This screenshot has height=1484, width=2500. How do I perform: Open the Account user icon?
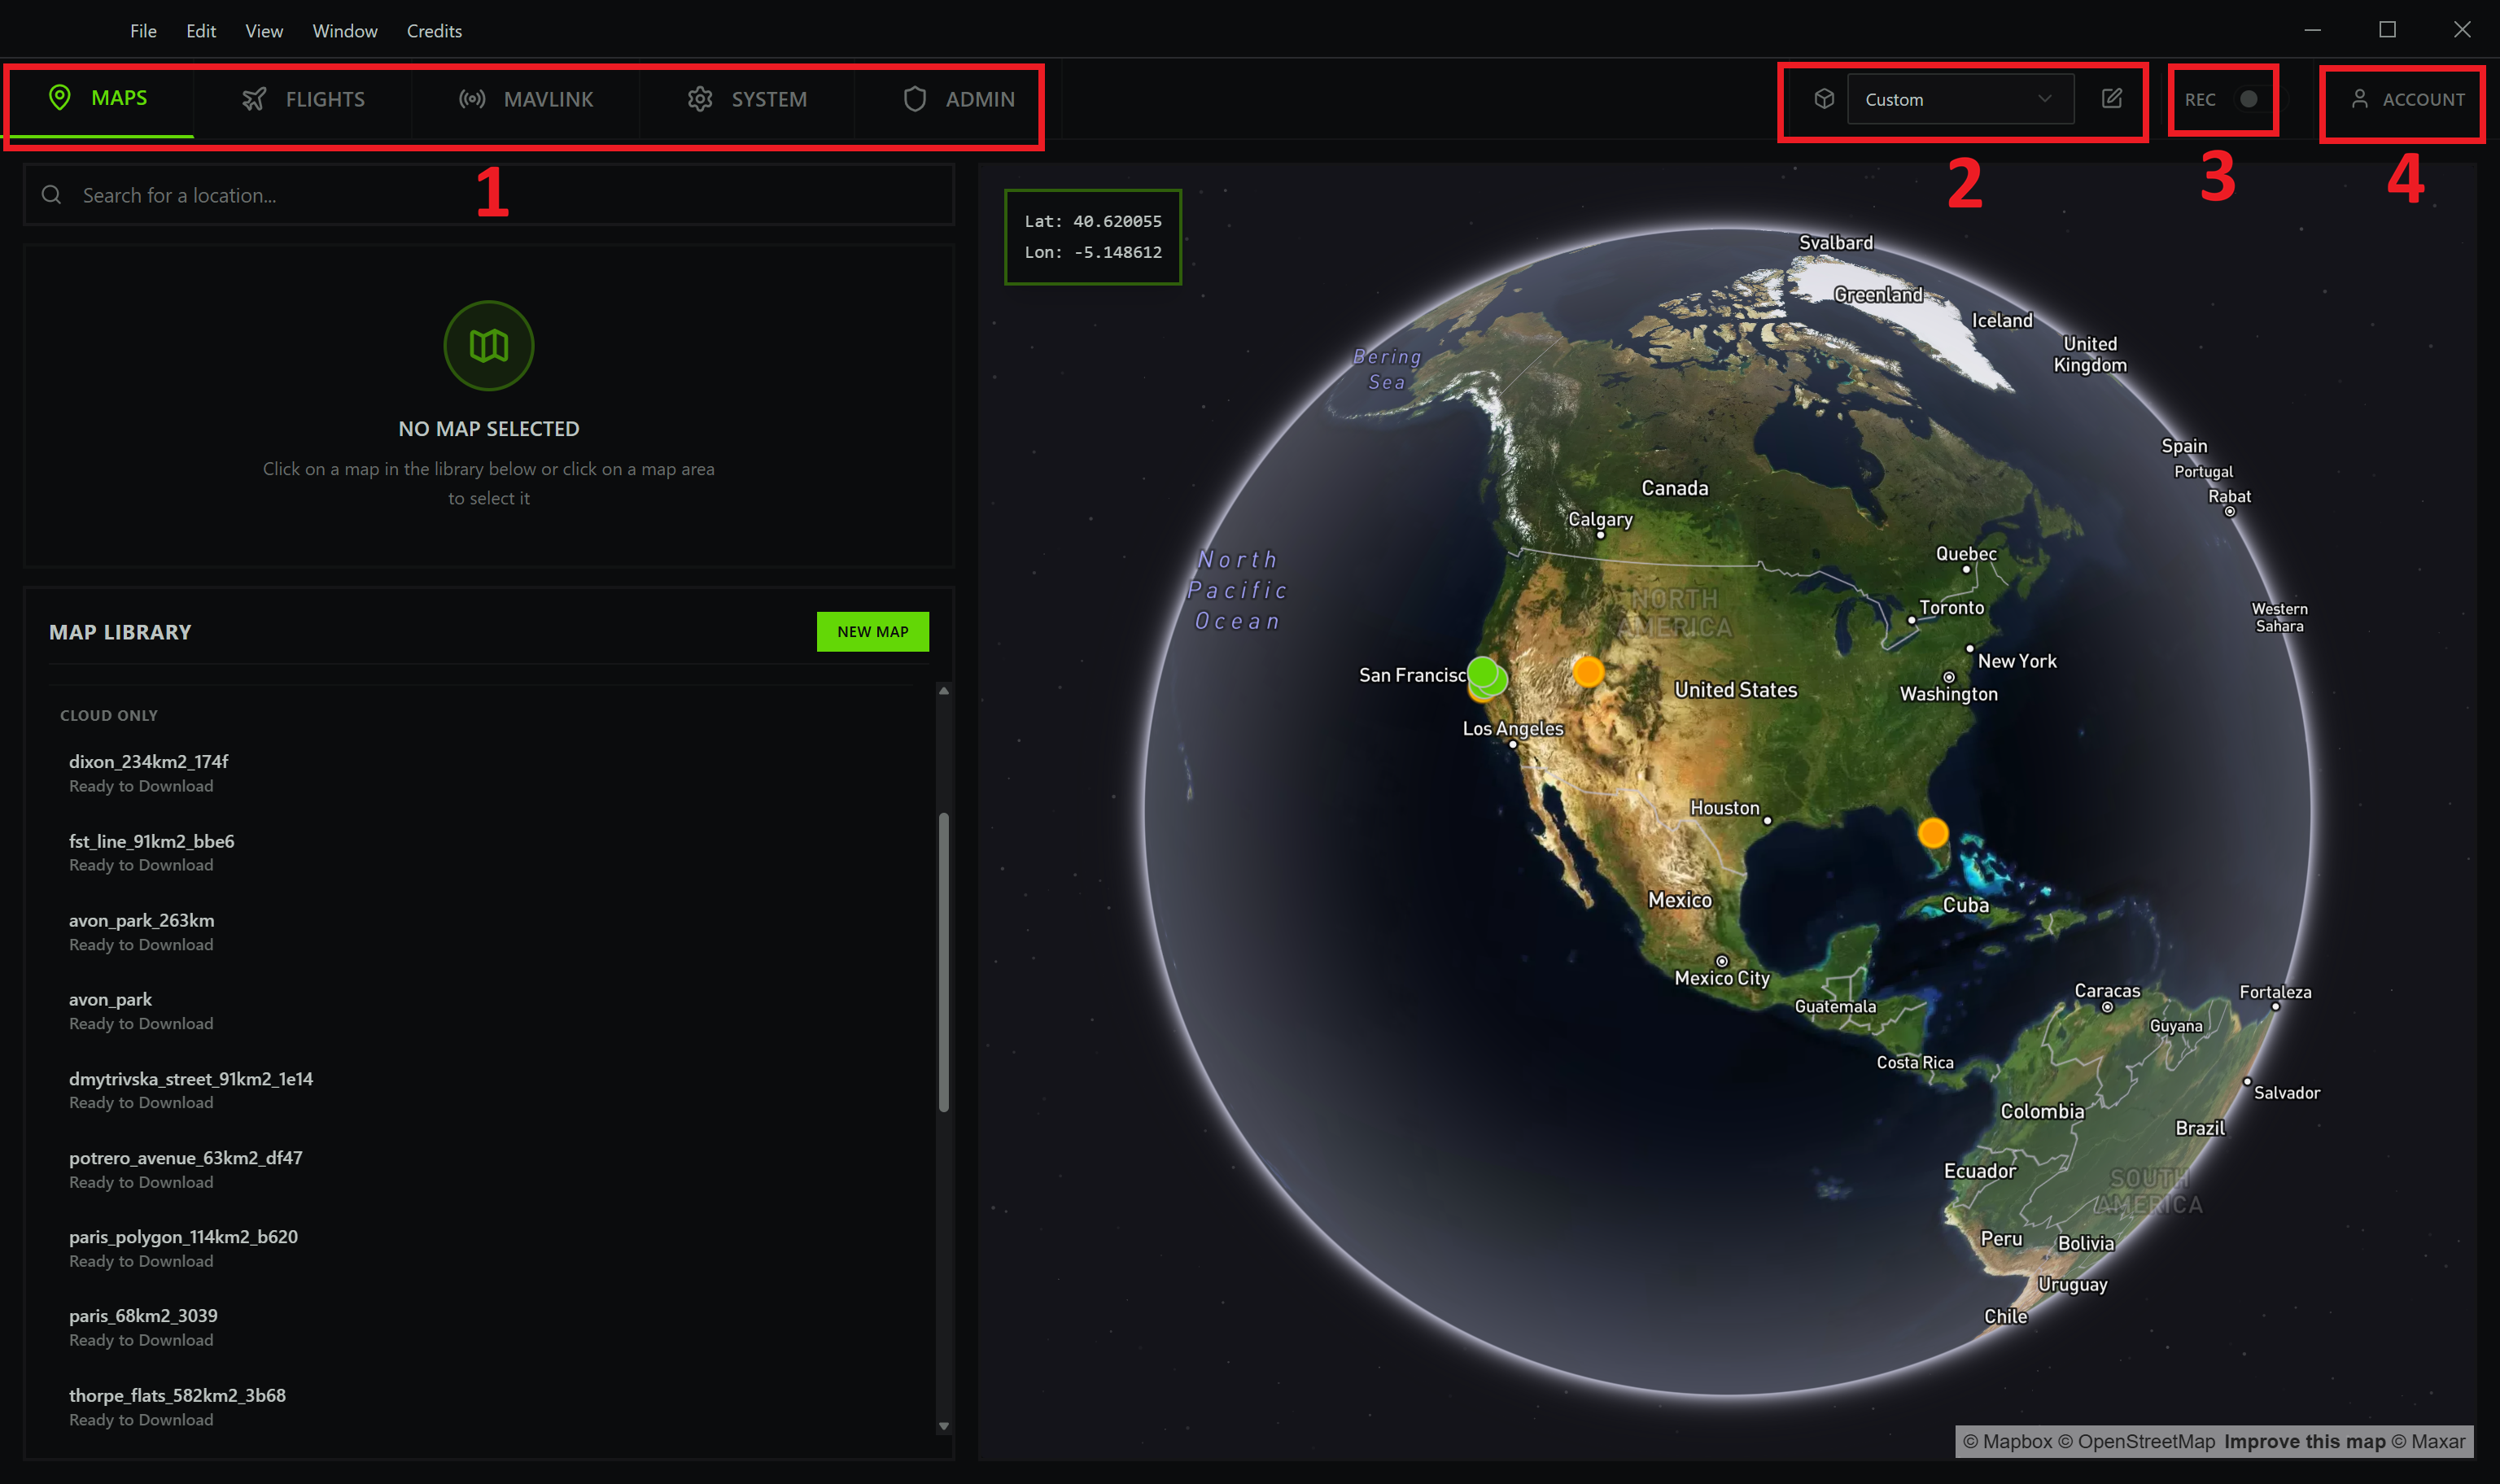[x=2359, y=99]
